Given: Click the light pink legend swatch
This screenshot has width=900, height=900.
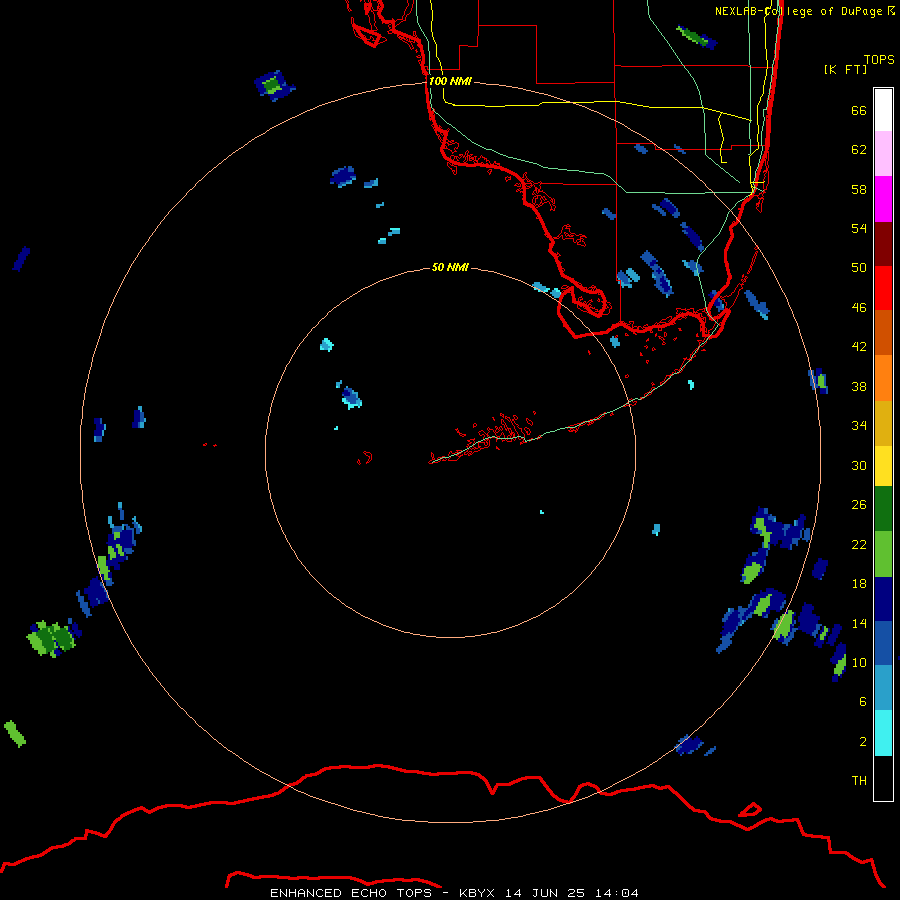Looking at the screenshot, I should click(883, 154).
